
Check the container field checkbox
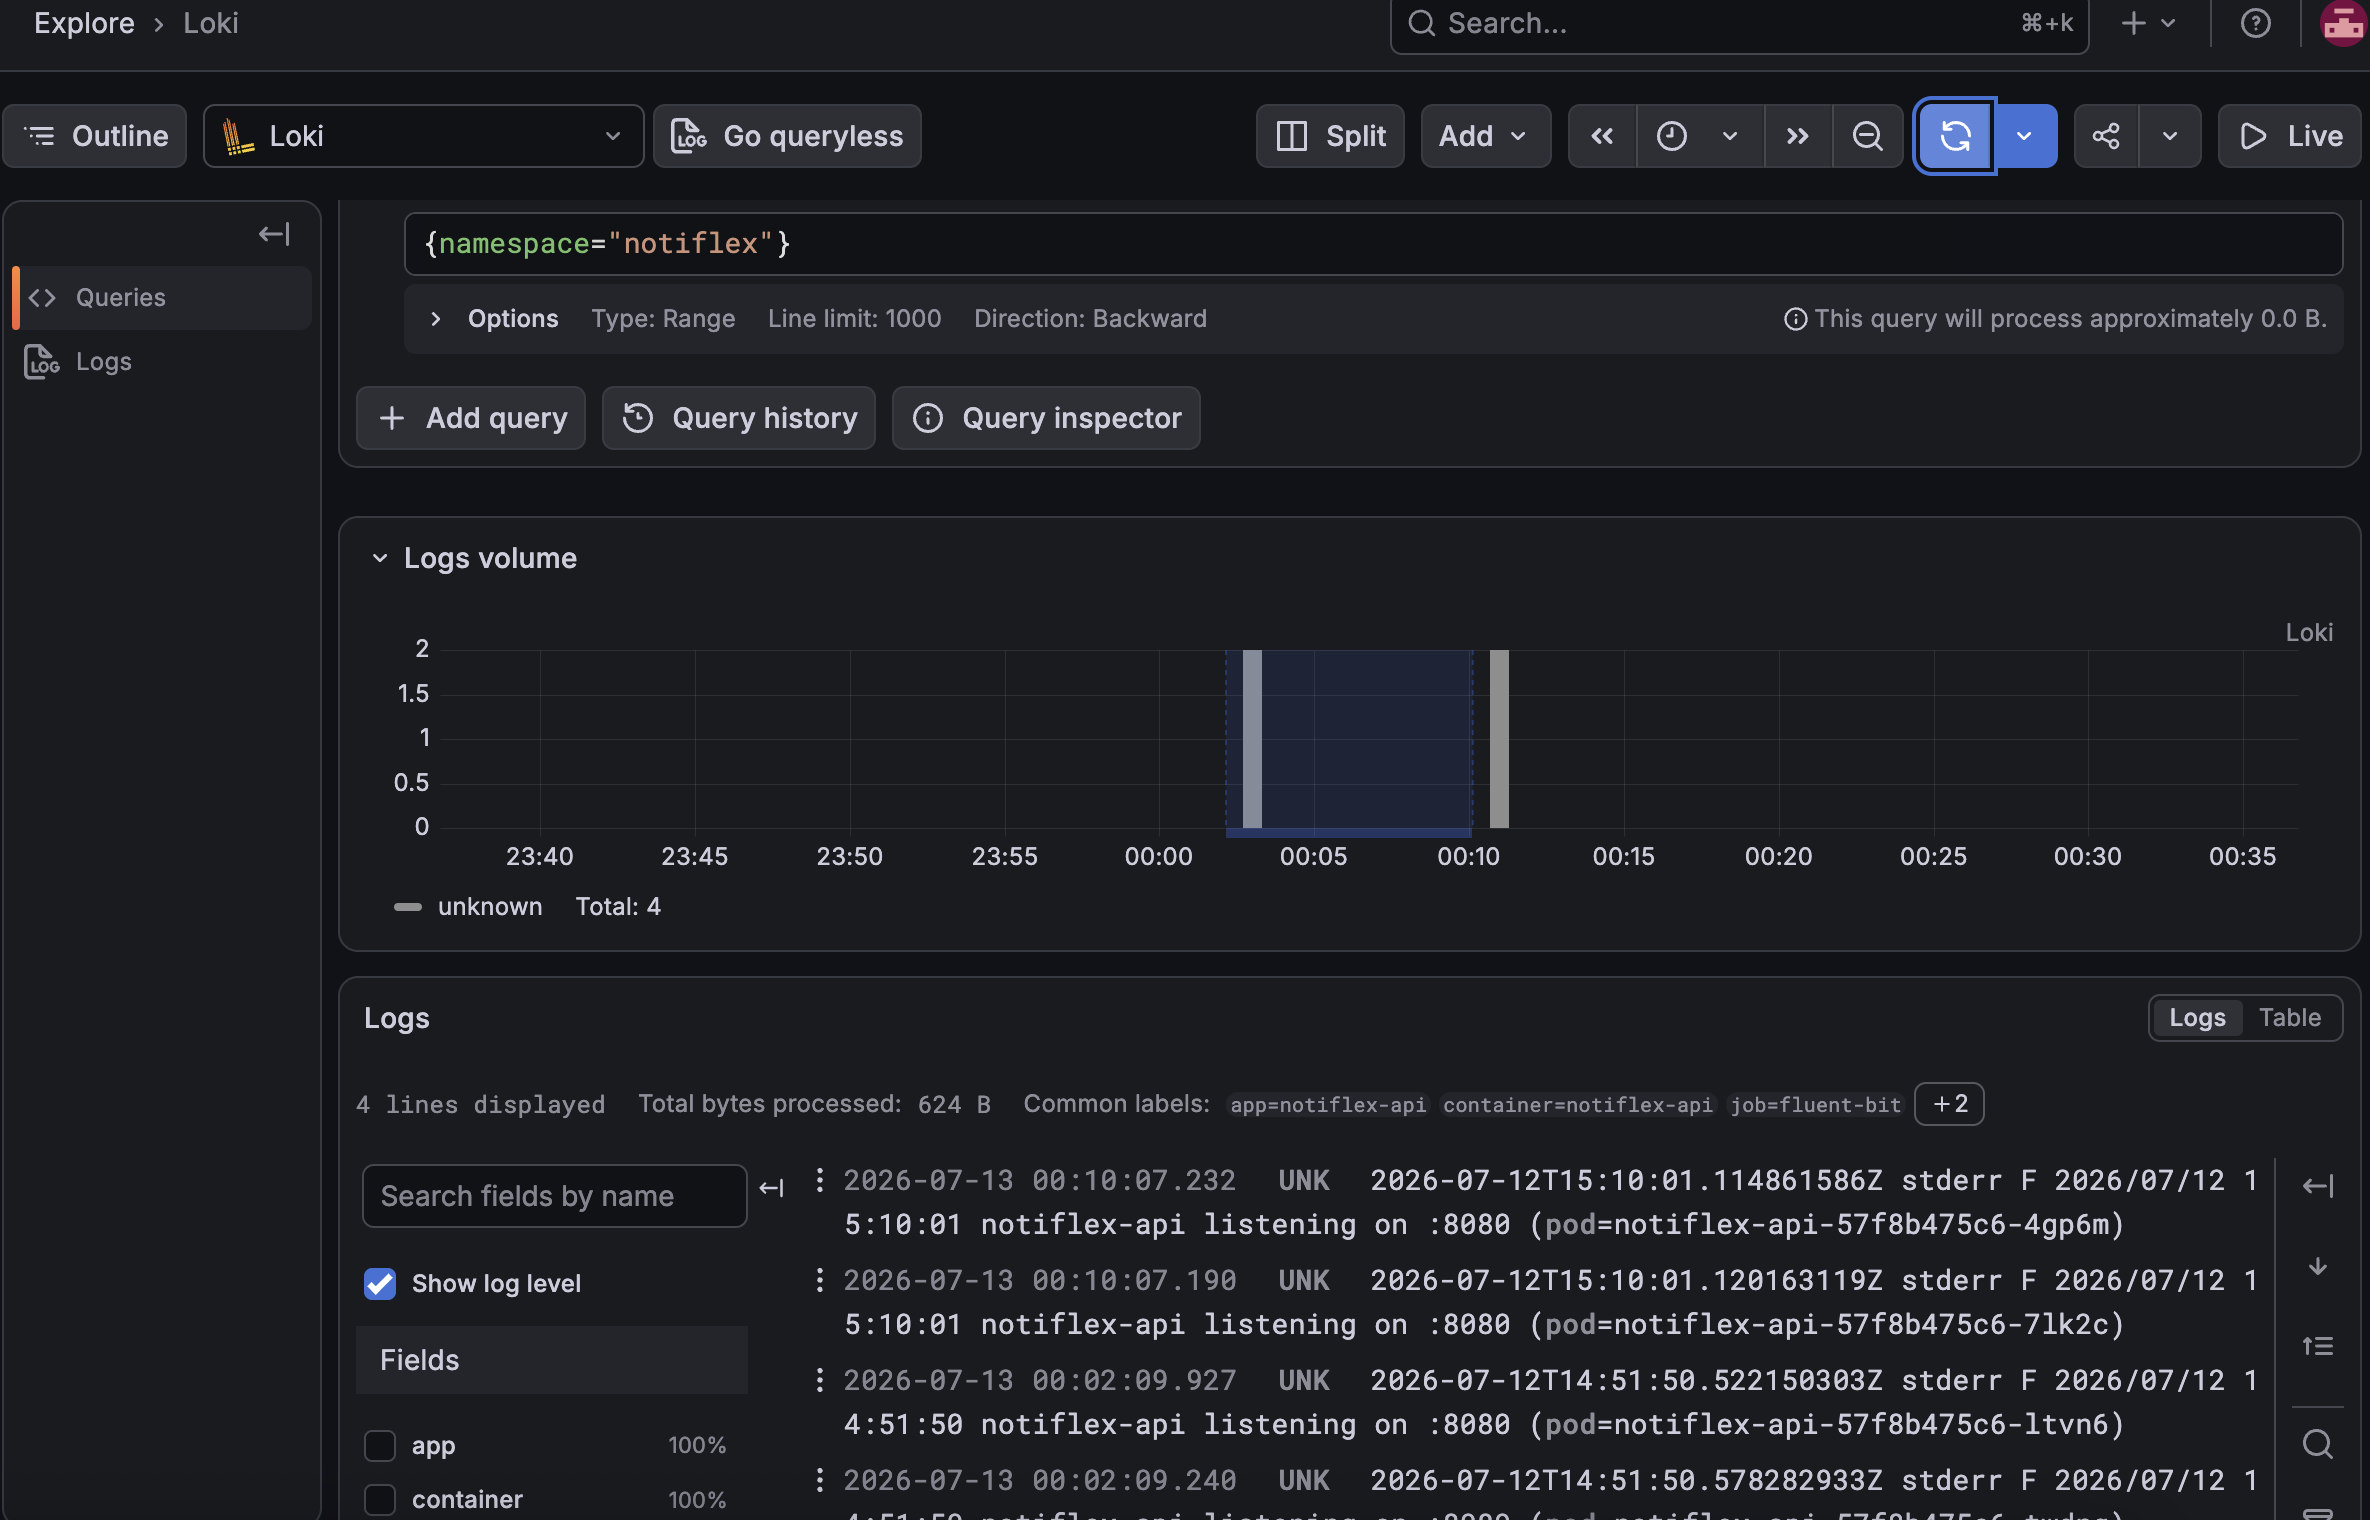380,1500
